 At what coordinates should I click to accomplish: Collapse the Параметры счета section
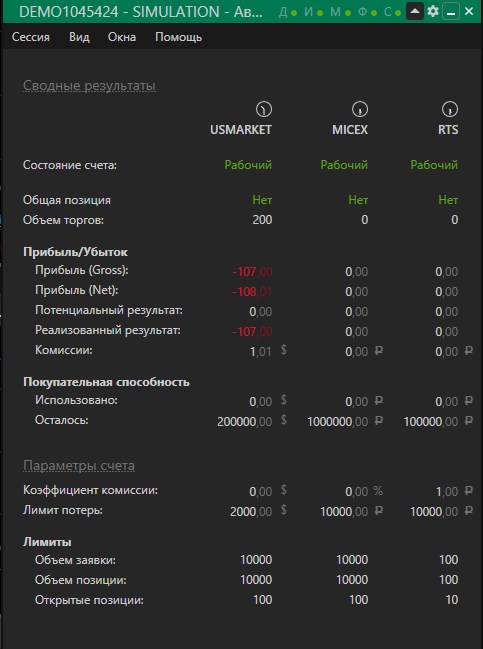point(79,466)
